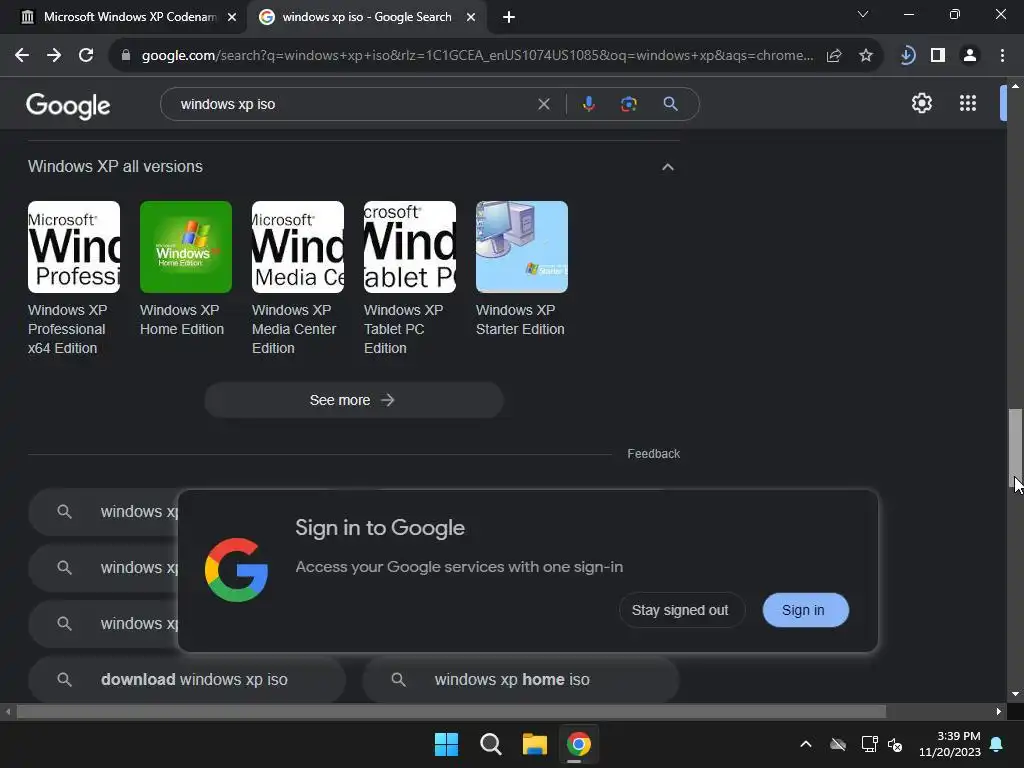Screen dimensions: 1024x768
Task: Open Windows XP Starter Edition thumbnail
Action: coord(522,247)
